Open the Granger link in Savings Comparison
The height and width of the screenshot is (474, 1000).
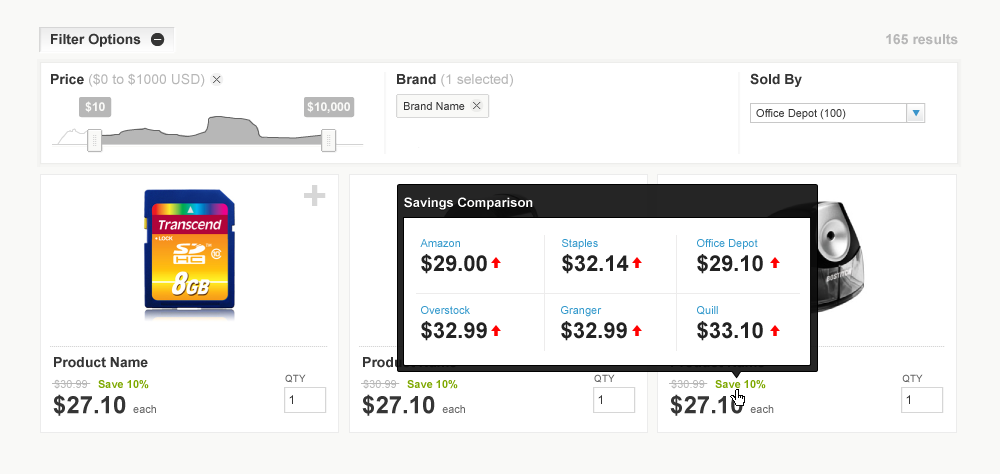coord(581,310)
